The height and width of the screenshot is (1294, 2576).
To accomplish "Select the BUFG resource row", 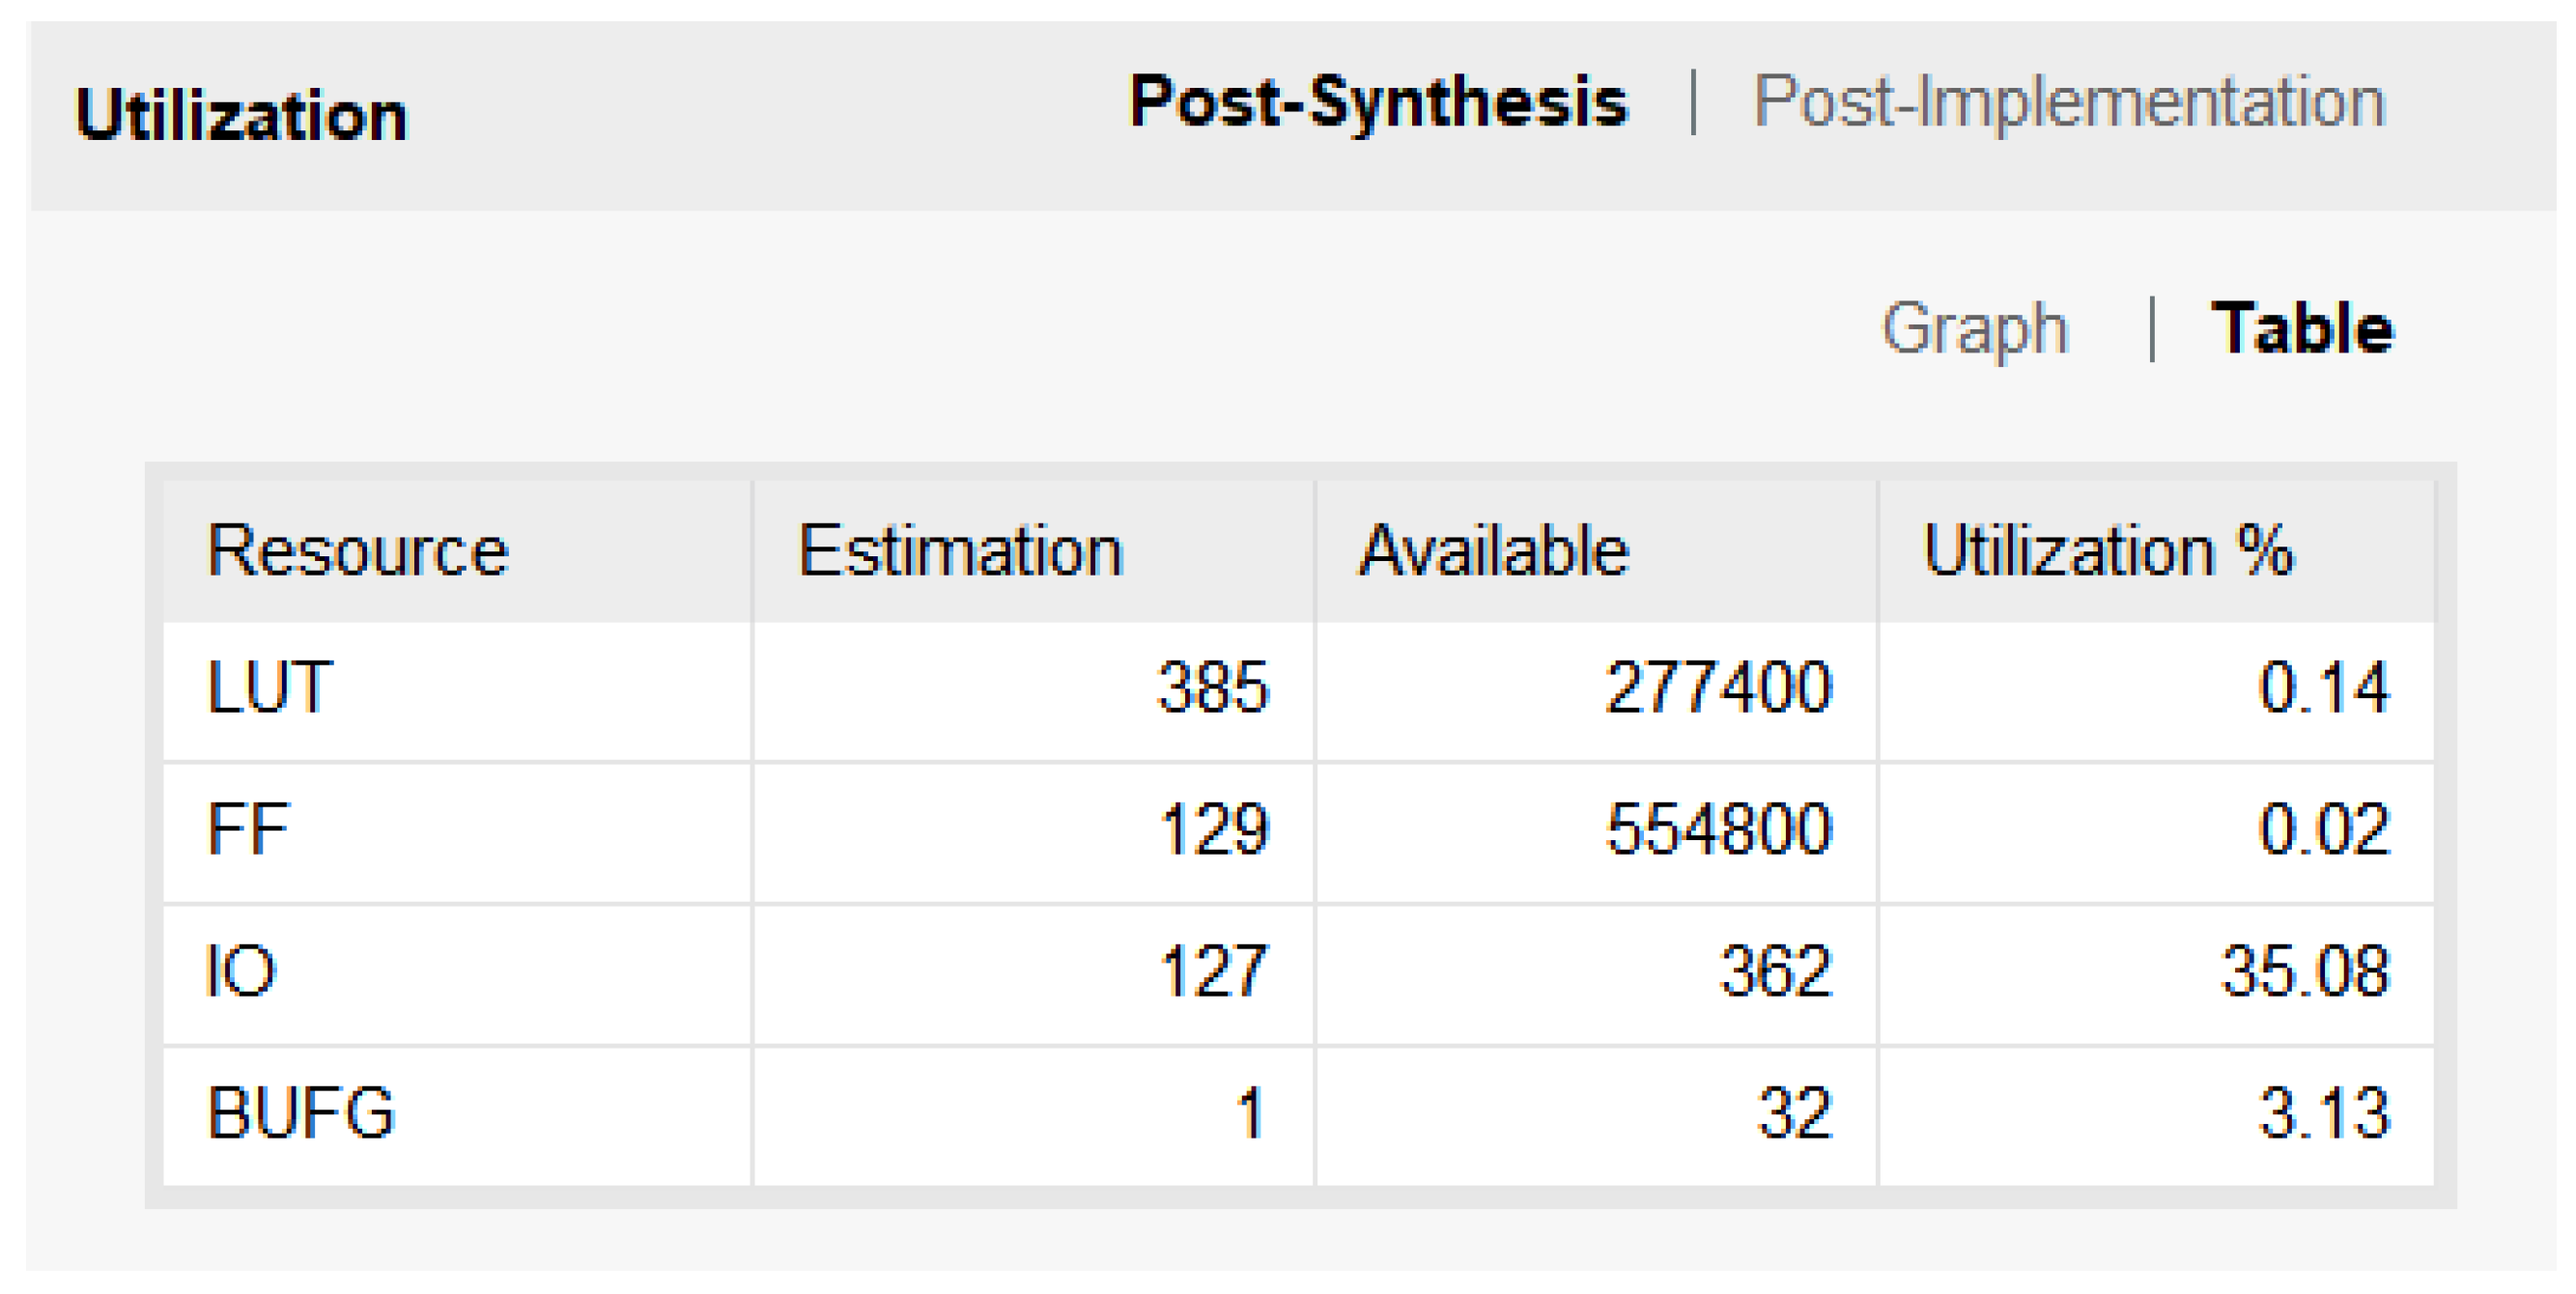I will point(300,1113).
